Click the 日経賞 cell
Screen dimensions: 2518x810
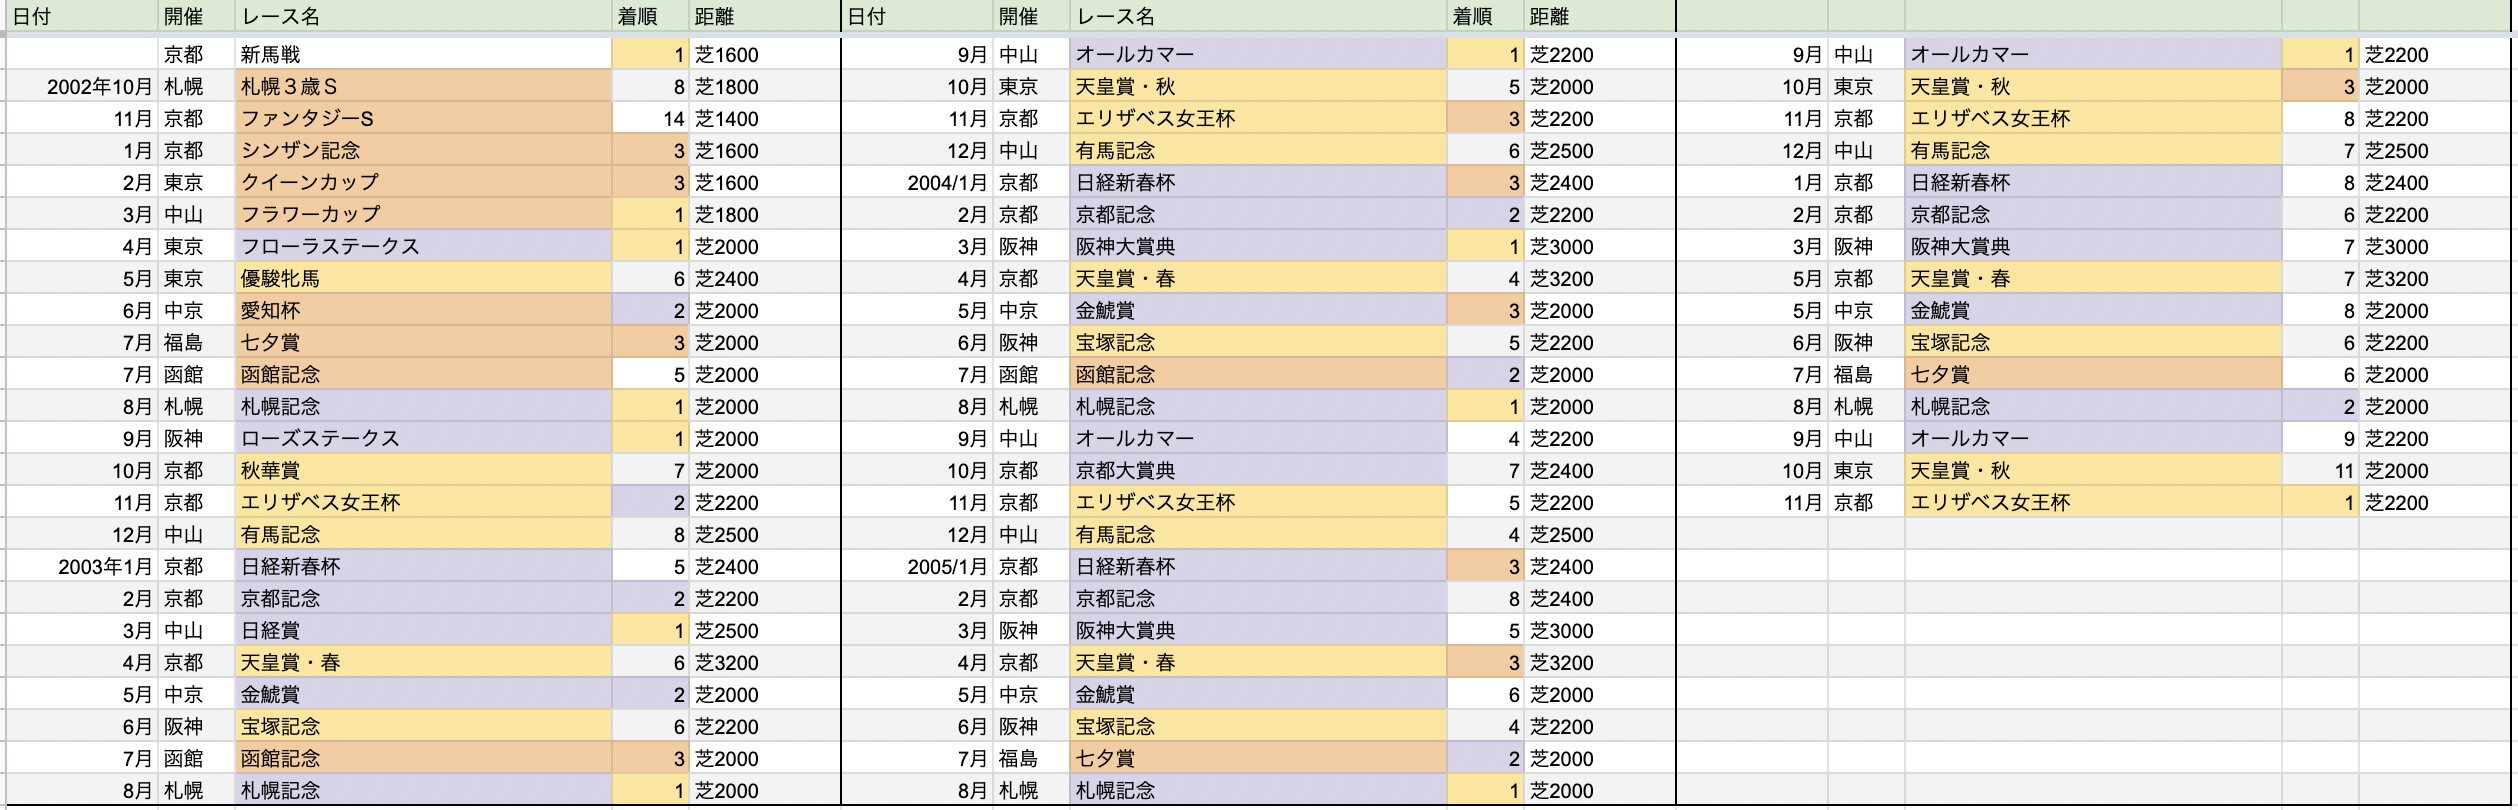click(422, 631)
